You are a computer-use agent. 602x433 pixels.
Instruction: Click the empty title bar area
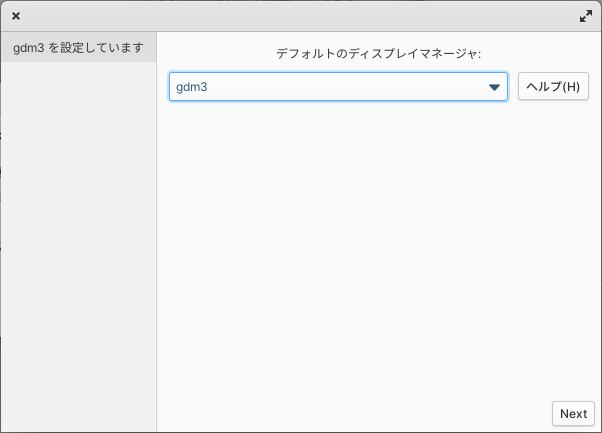299,16
